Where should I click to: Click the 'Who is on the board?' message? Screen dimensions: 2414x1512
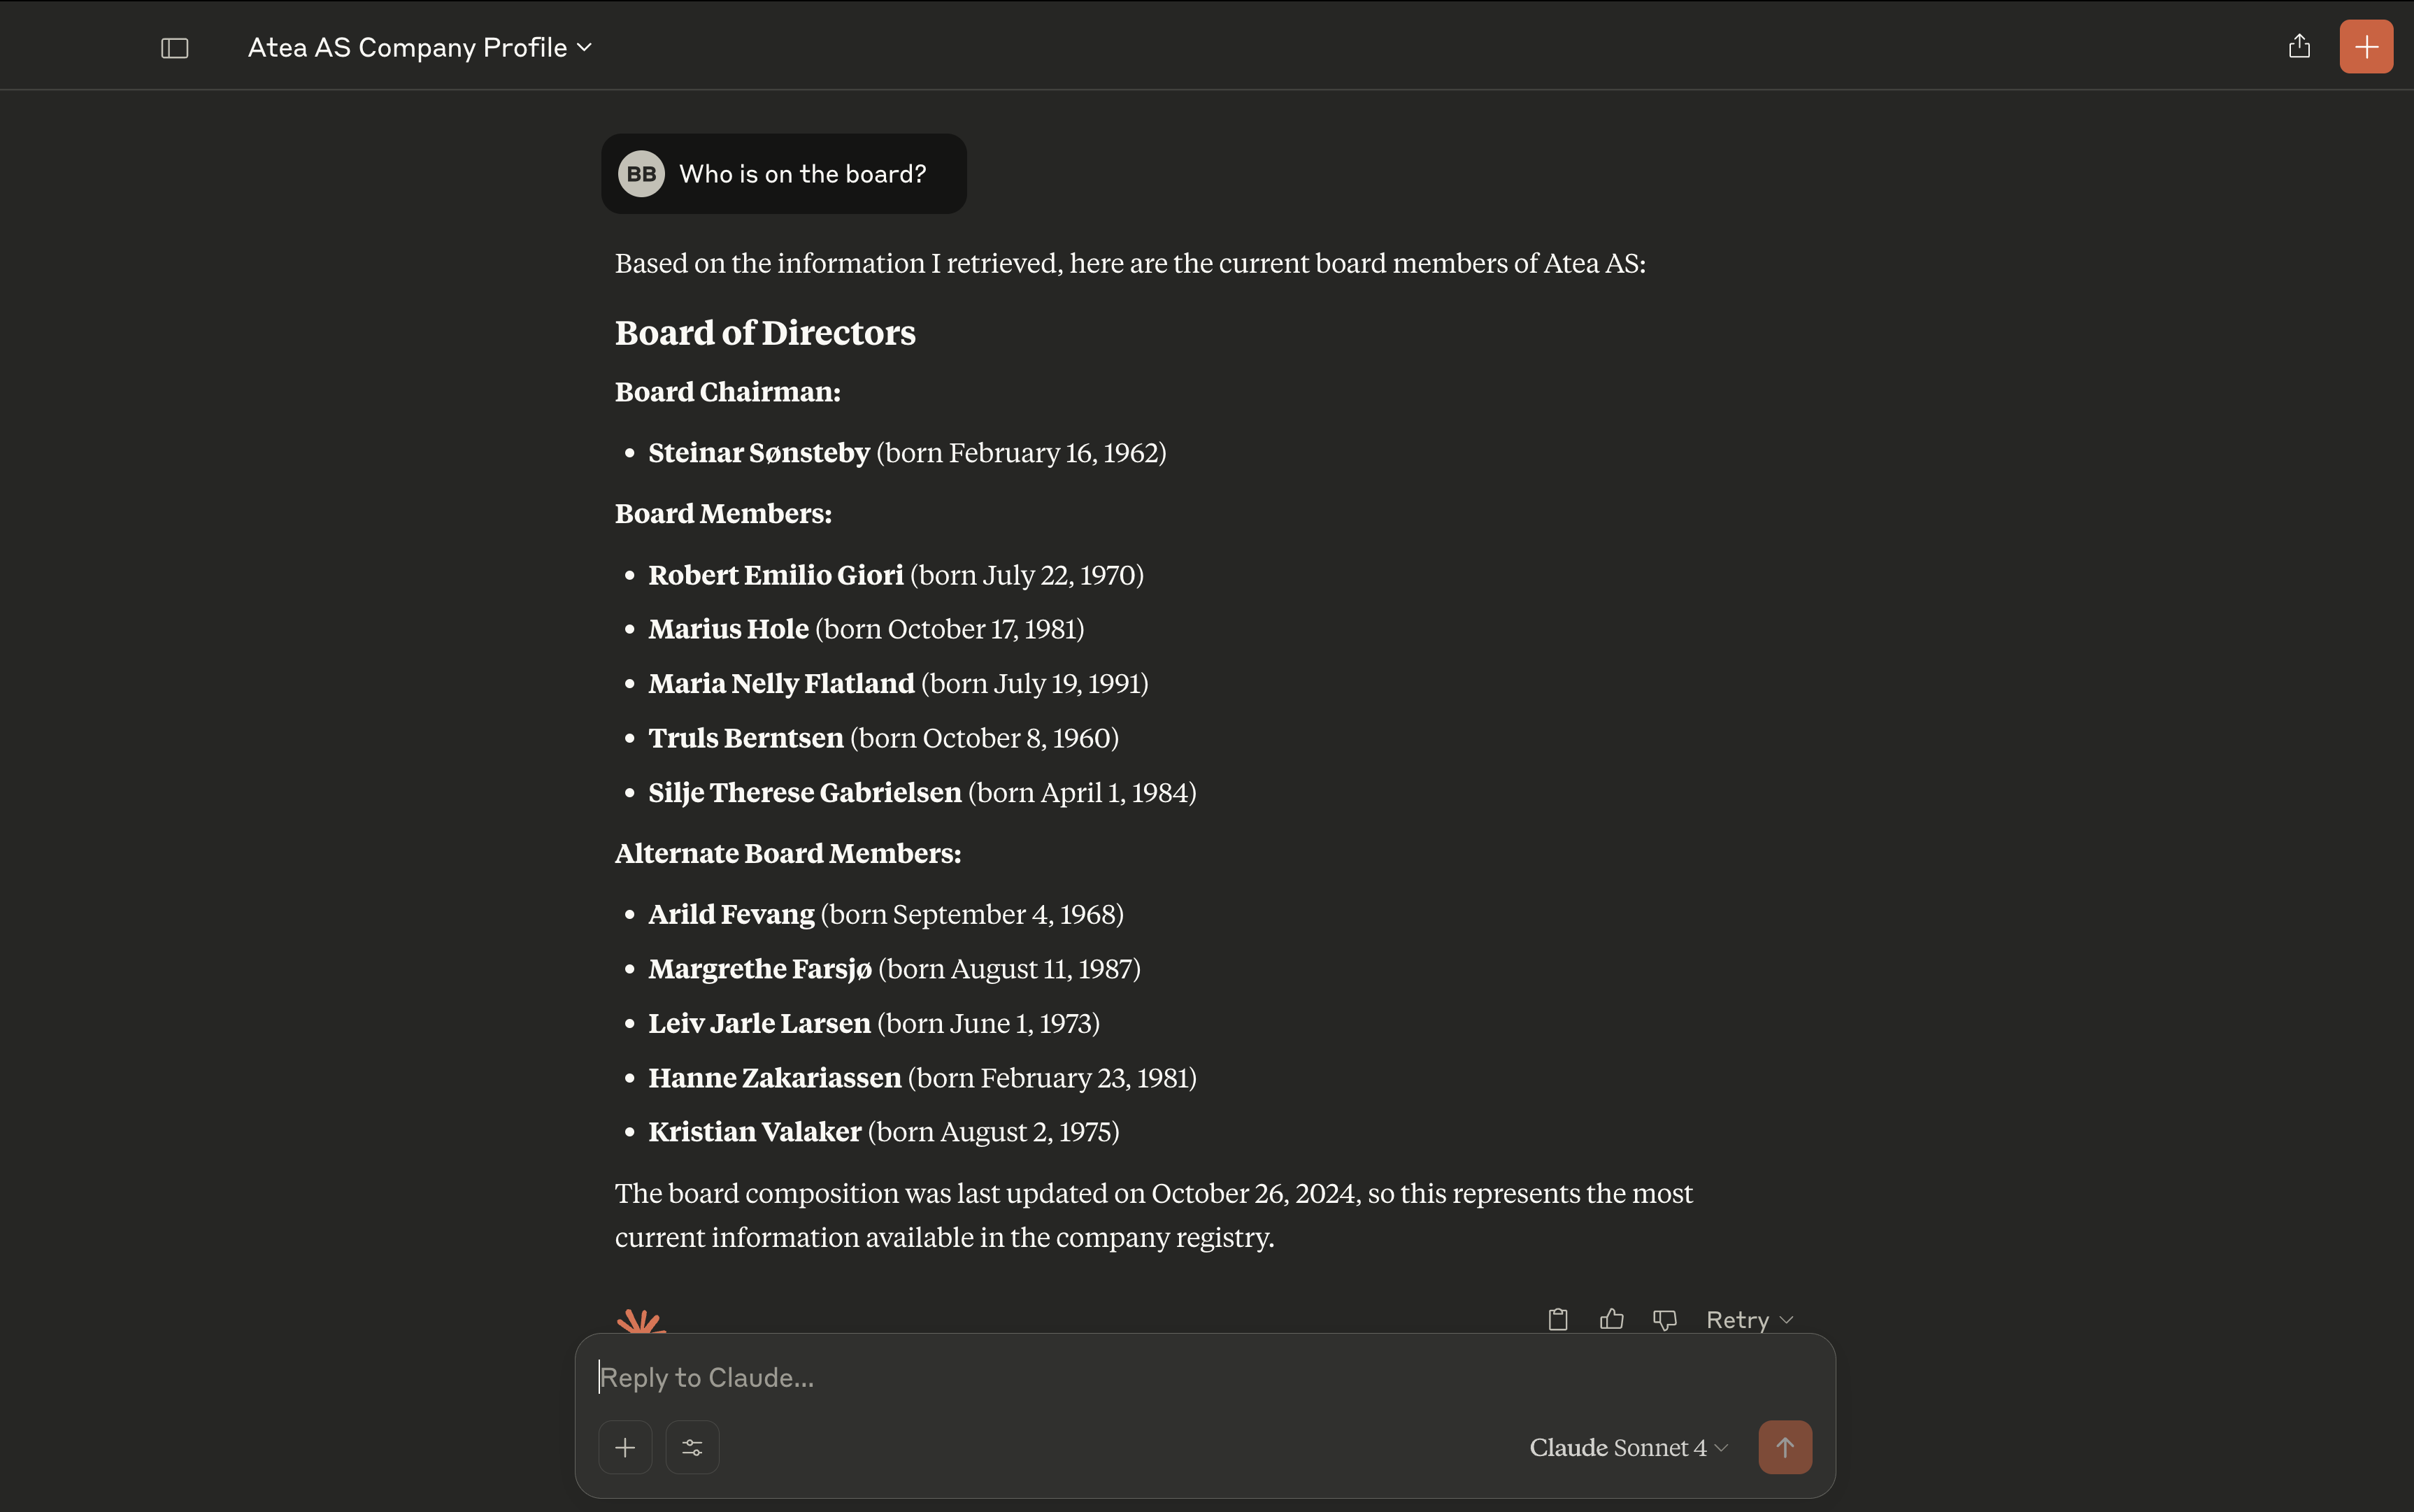[802, 174]
